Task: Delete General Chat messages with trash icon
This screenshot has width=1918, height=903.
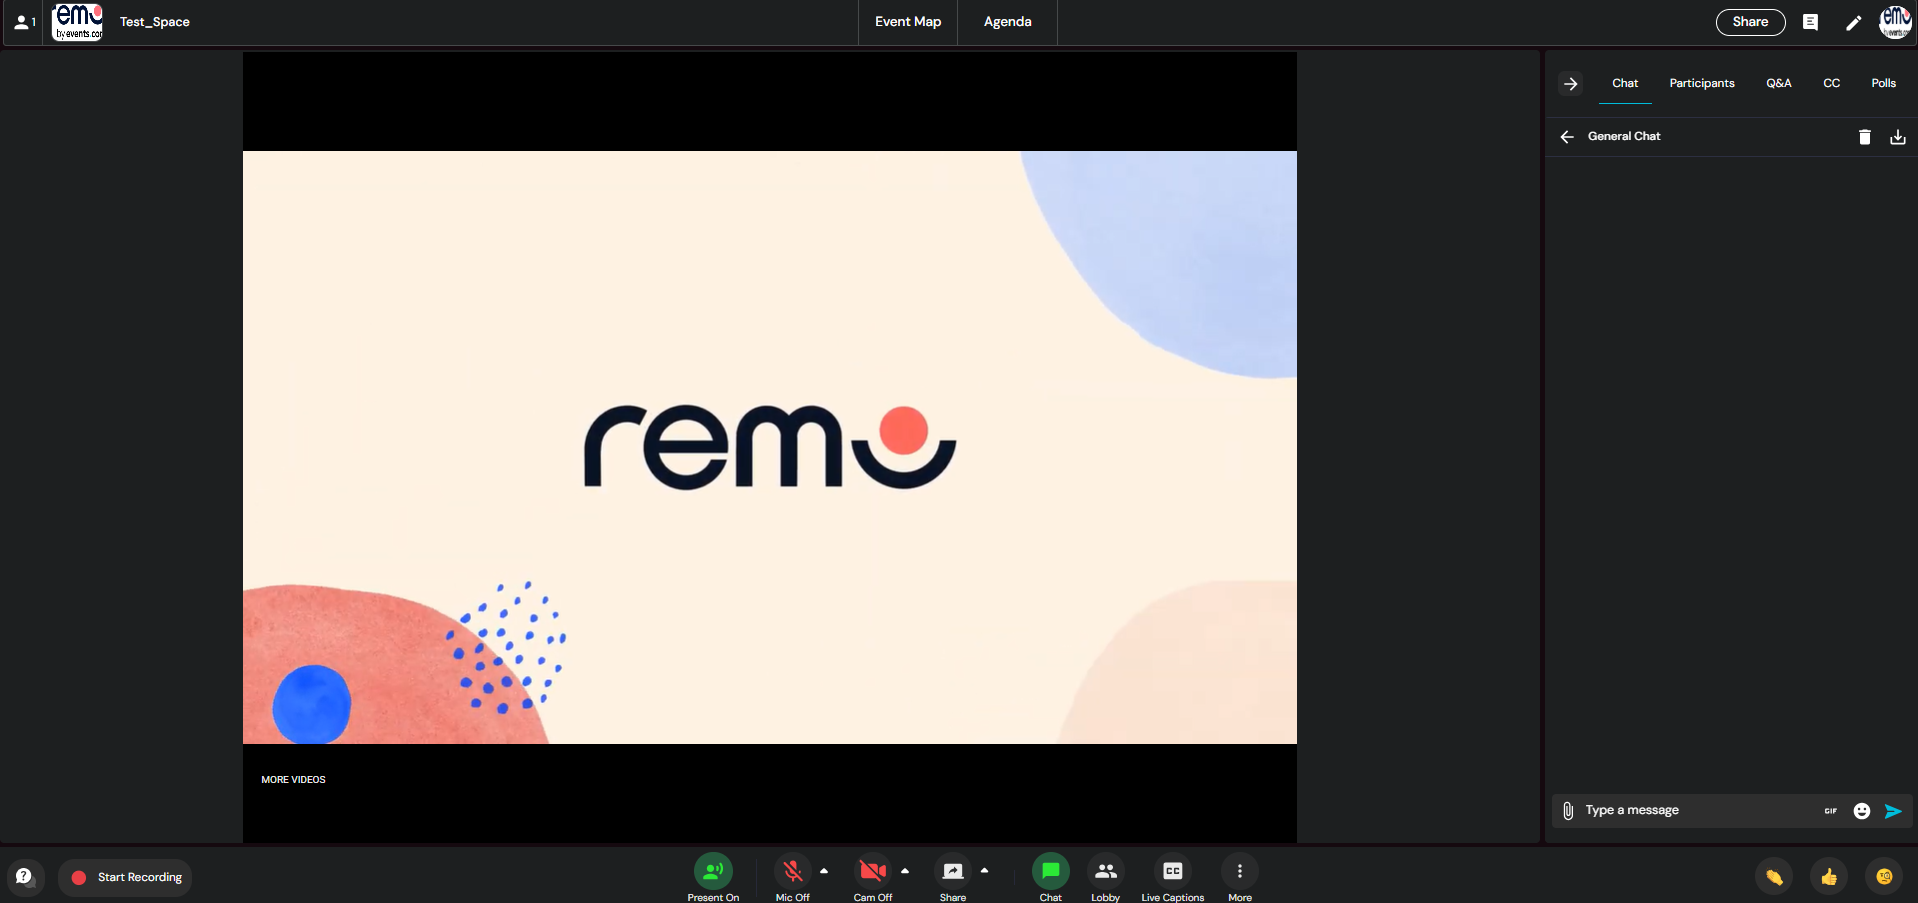Action: [1864, 137]
